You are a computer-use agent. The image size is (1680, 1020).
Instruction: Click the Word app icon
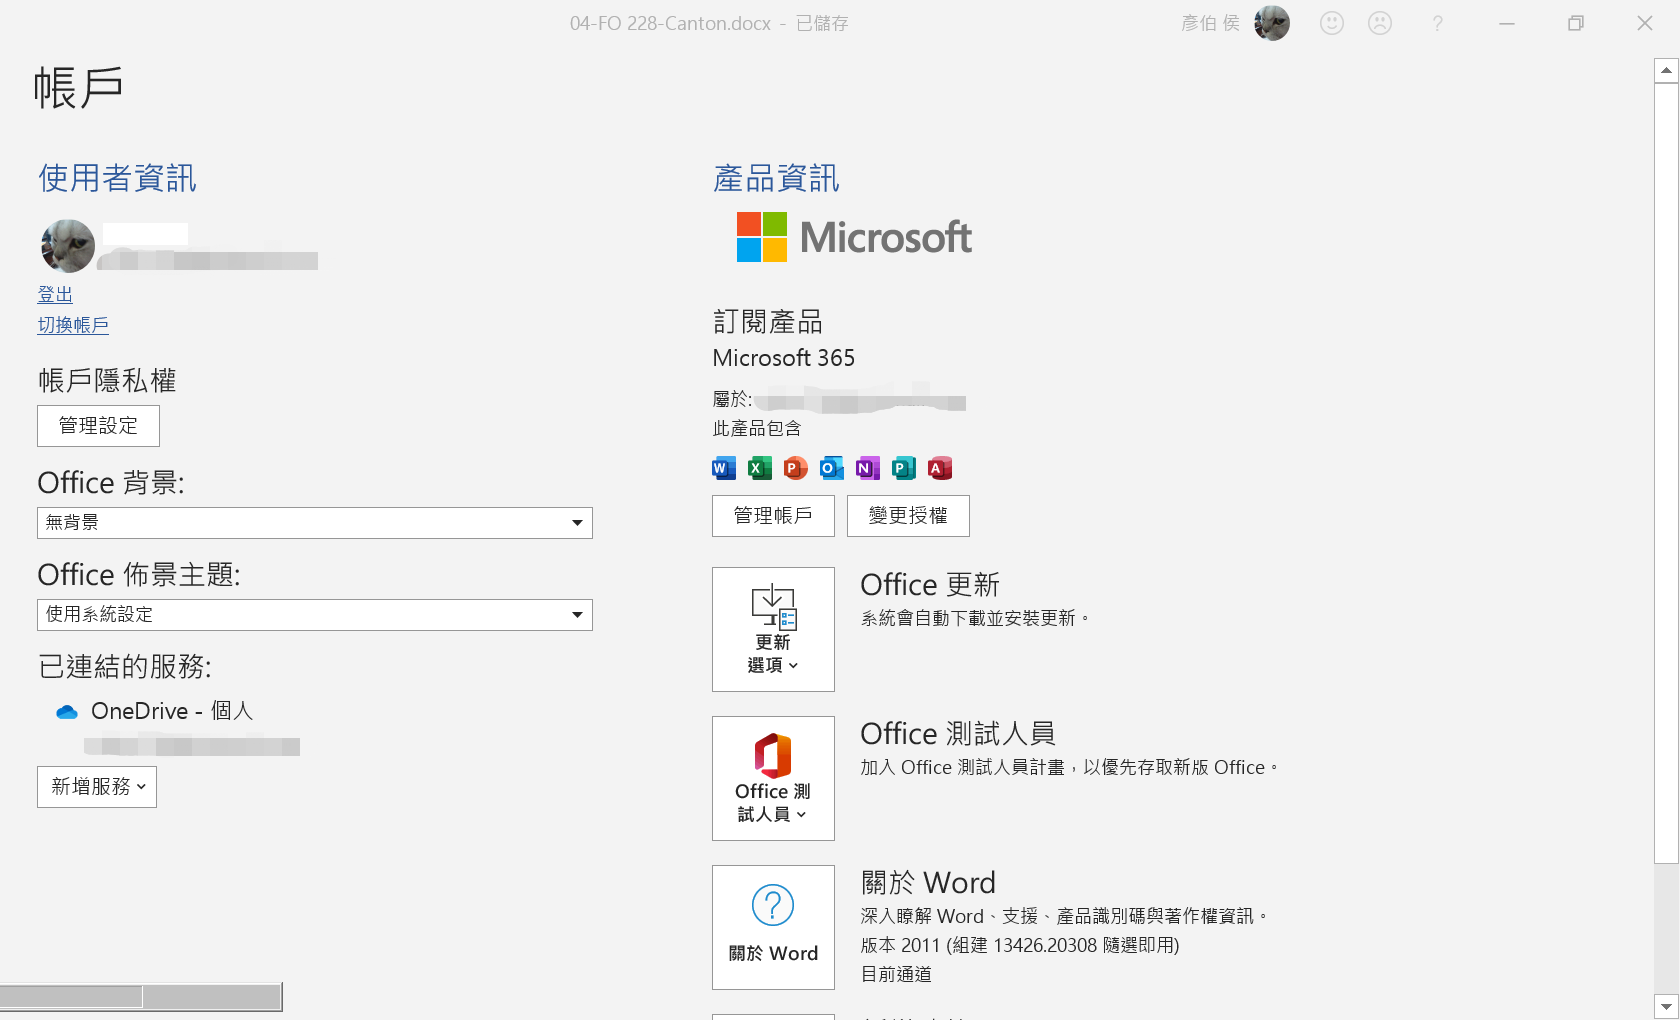[724, 468]
